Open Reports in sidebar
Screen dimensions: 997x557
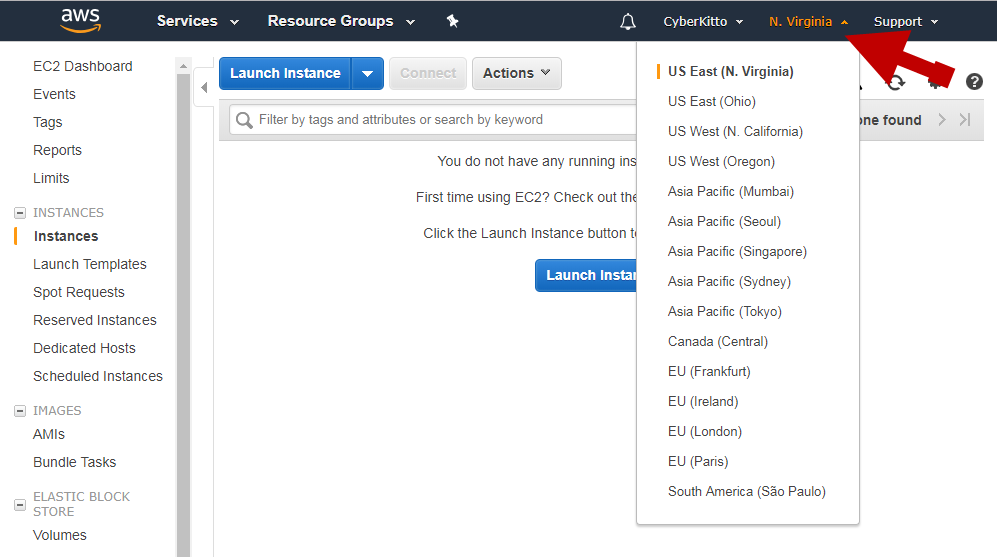pyautogui.click(x=57, y=150)
